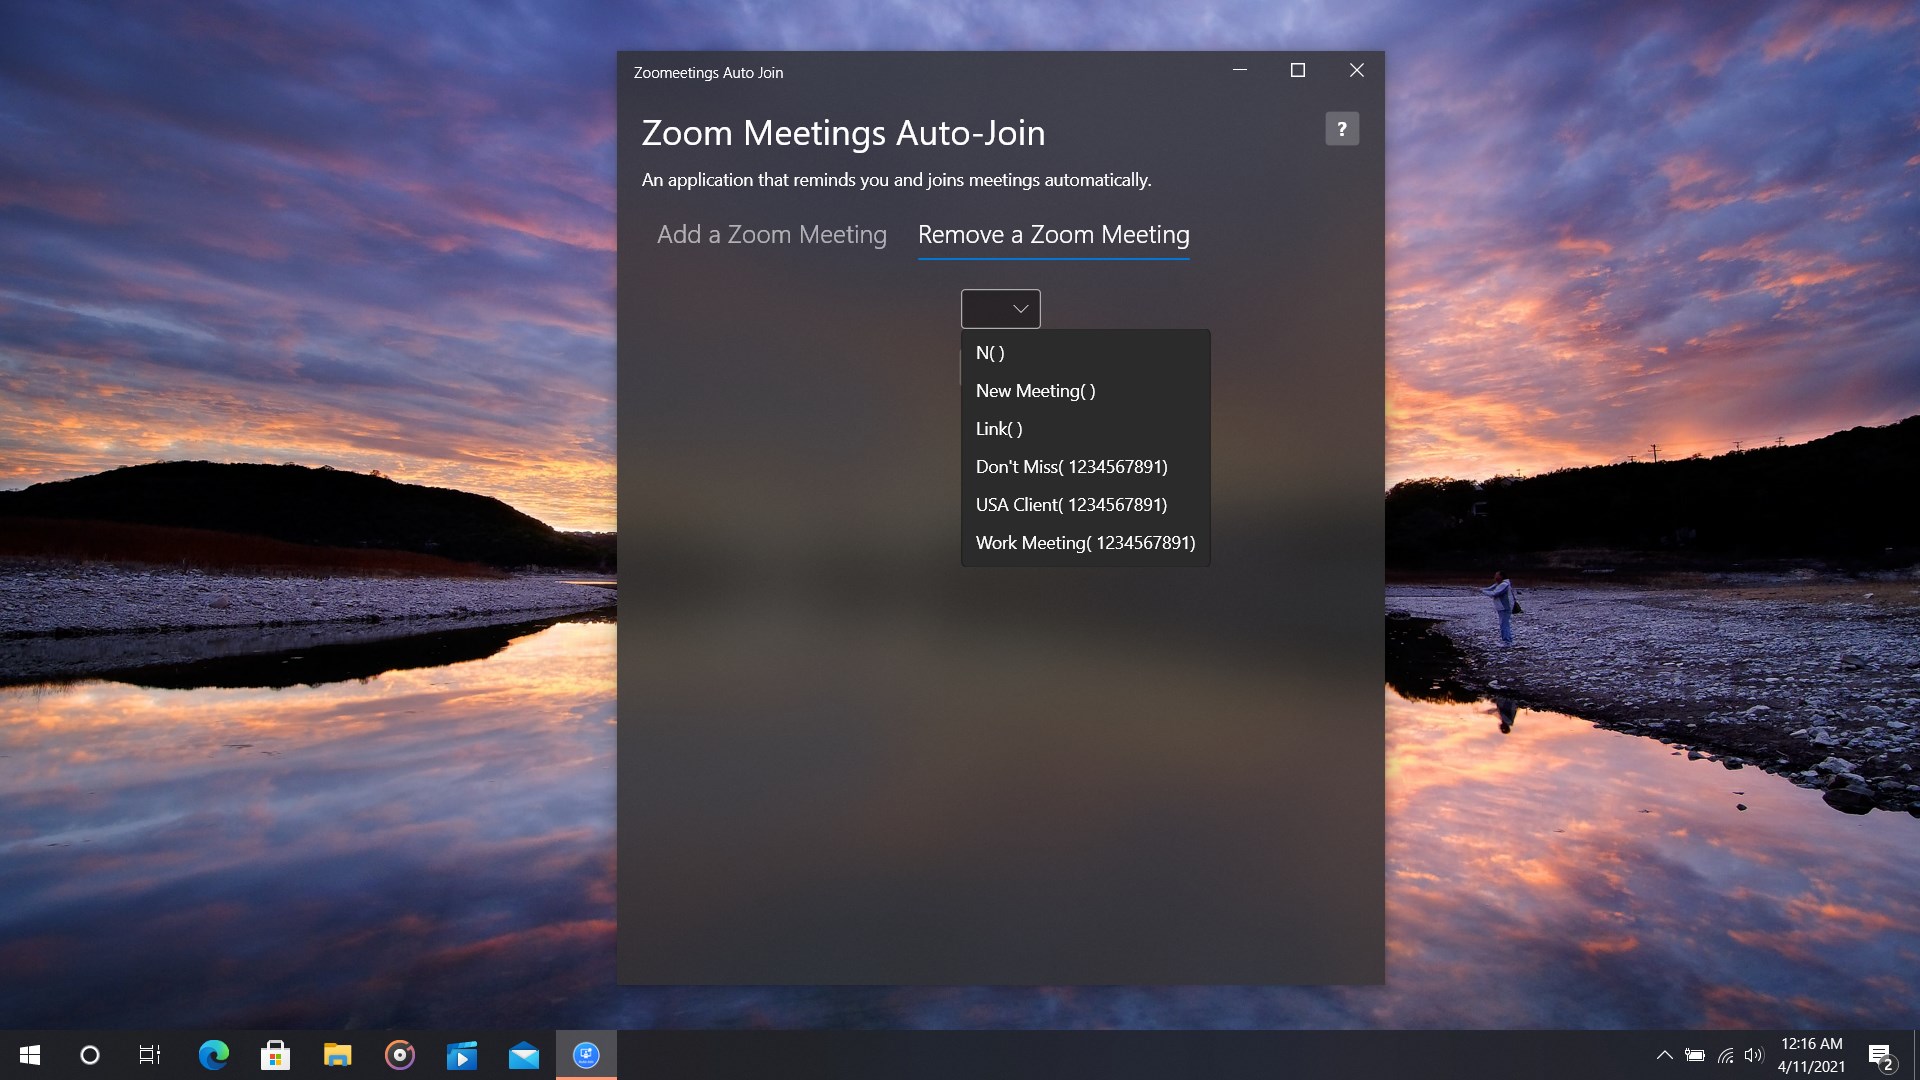Expand the hidden icons chevron in tray

(x=1666, y=1055)
